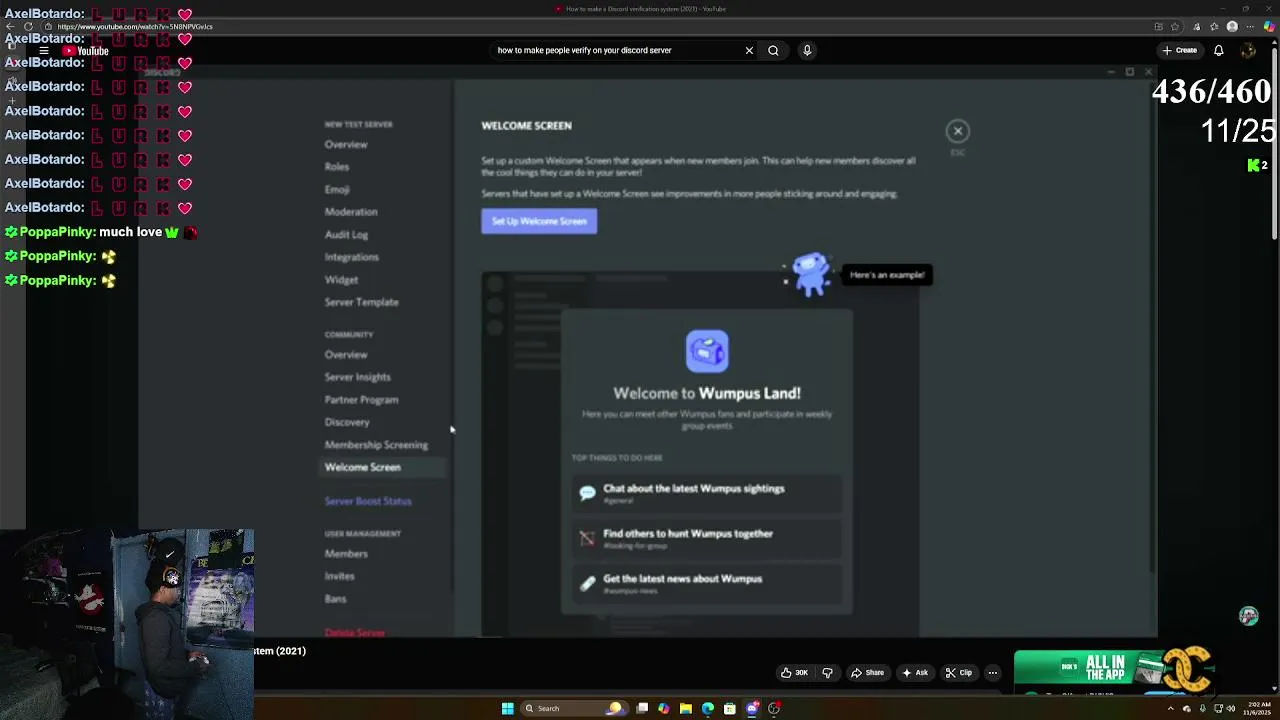
Task: Open Membership Screening
Action: 376,445
